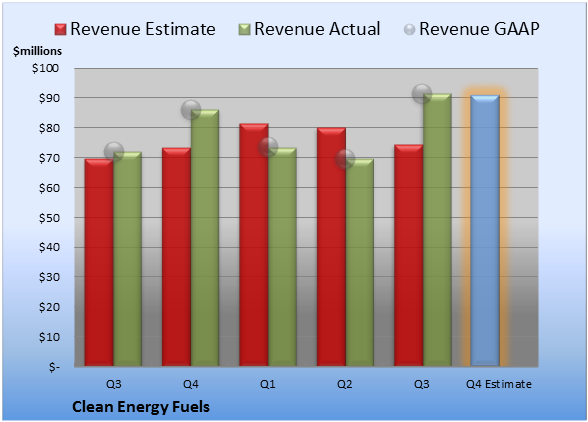Select the green actual bar above Q1

tap(282, 257)
